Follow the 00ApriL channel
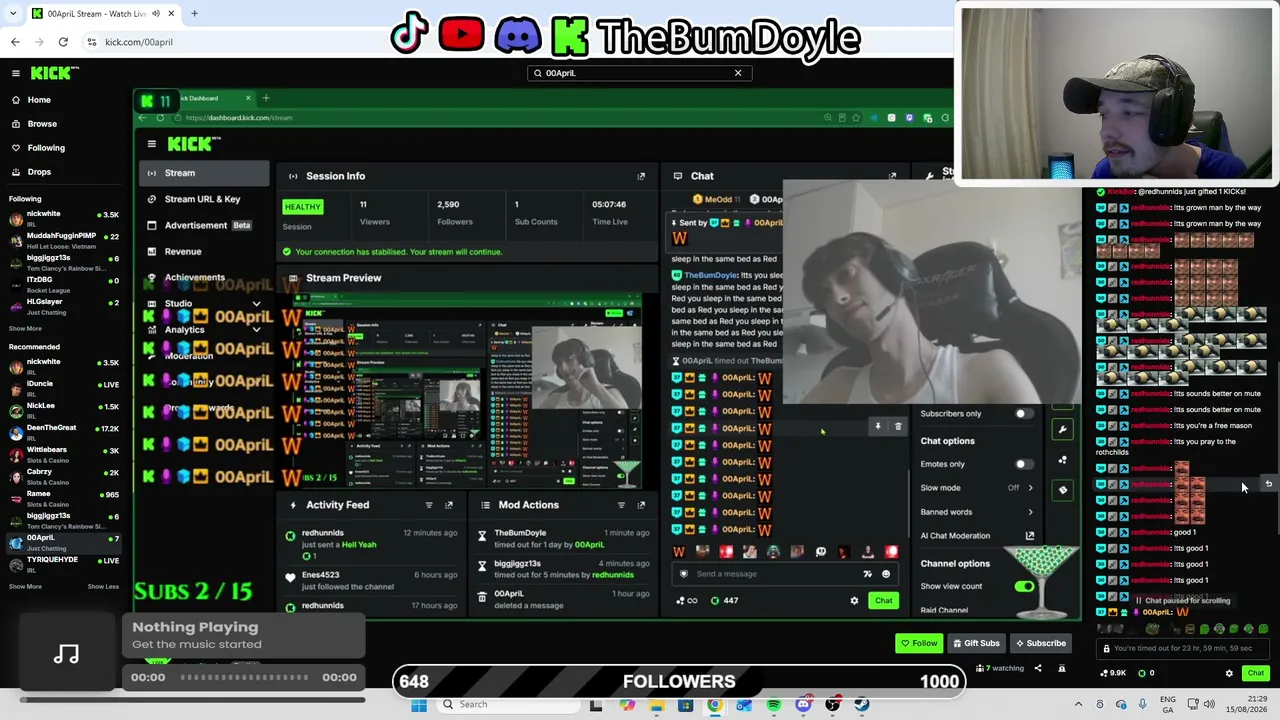Viewport: 1280px width, 720px height. (919, 643)
